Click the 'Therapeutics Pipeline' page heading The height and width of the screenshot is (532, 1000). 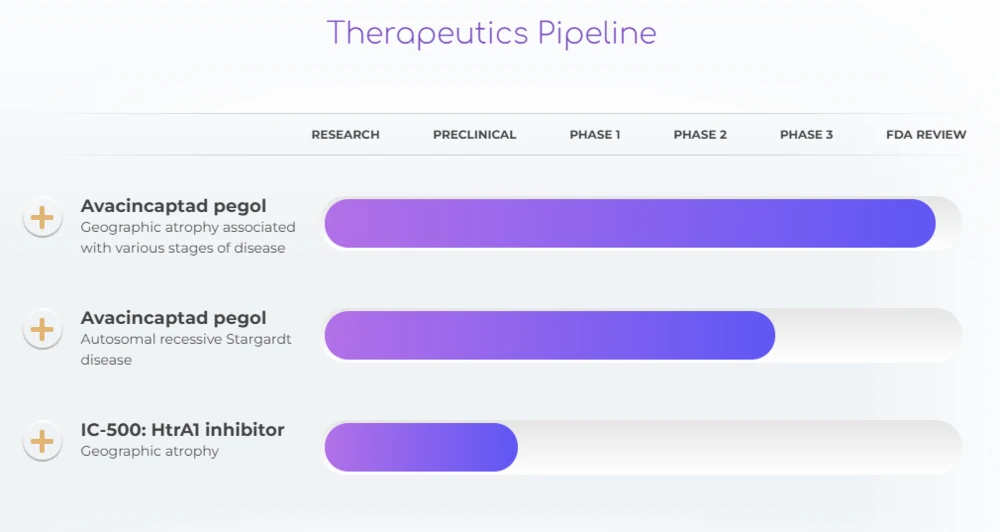point(491,34)
